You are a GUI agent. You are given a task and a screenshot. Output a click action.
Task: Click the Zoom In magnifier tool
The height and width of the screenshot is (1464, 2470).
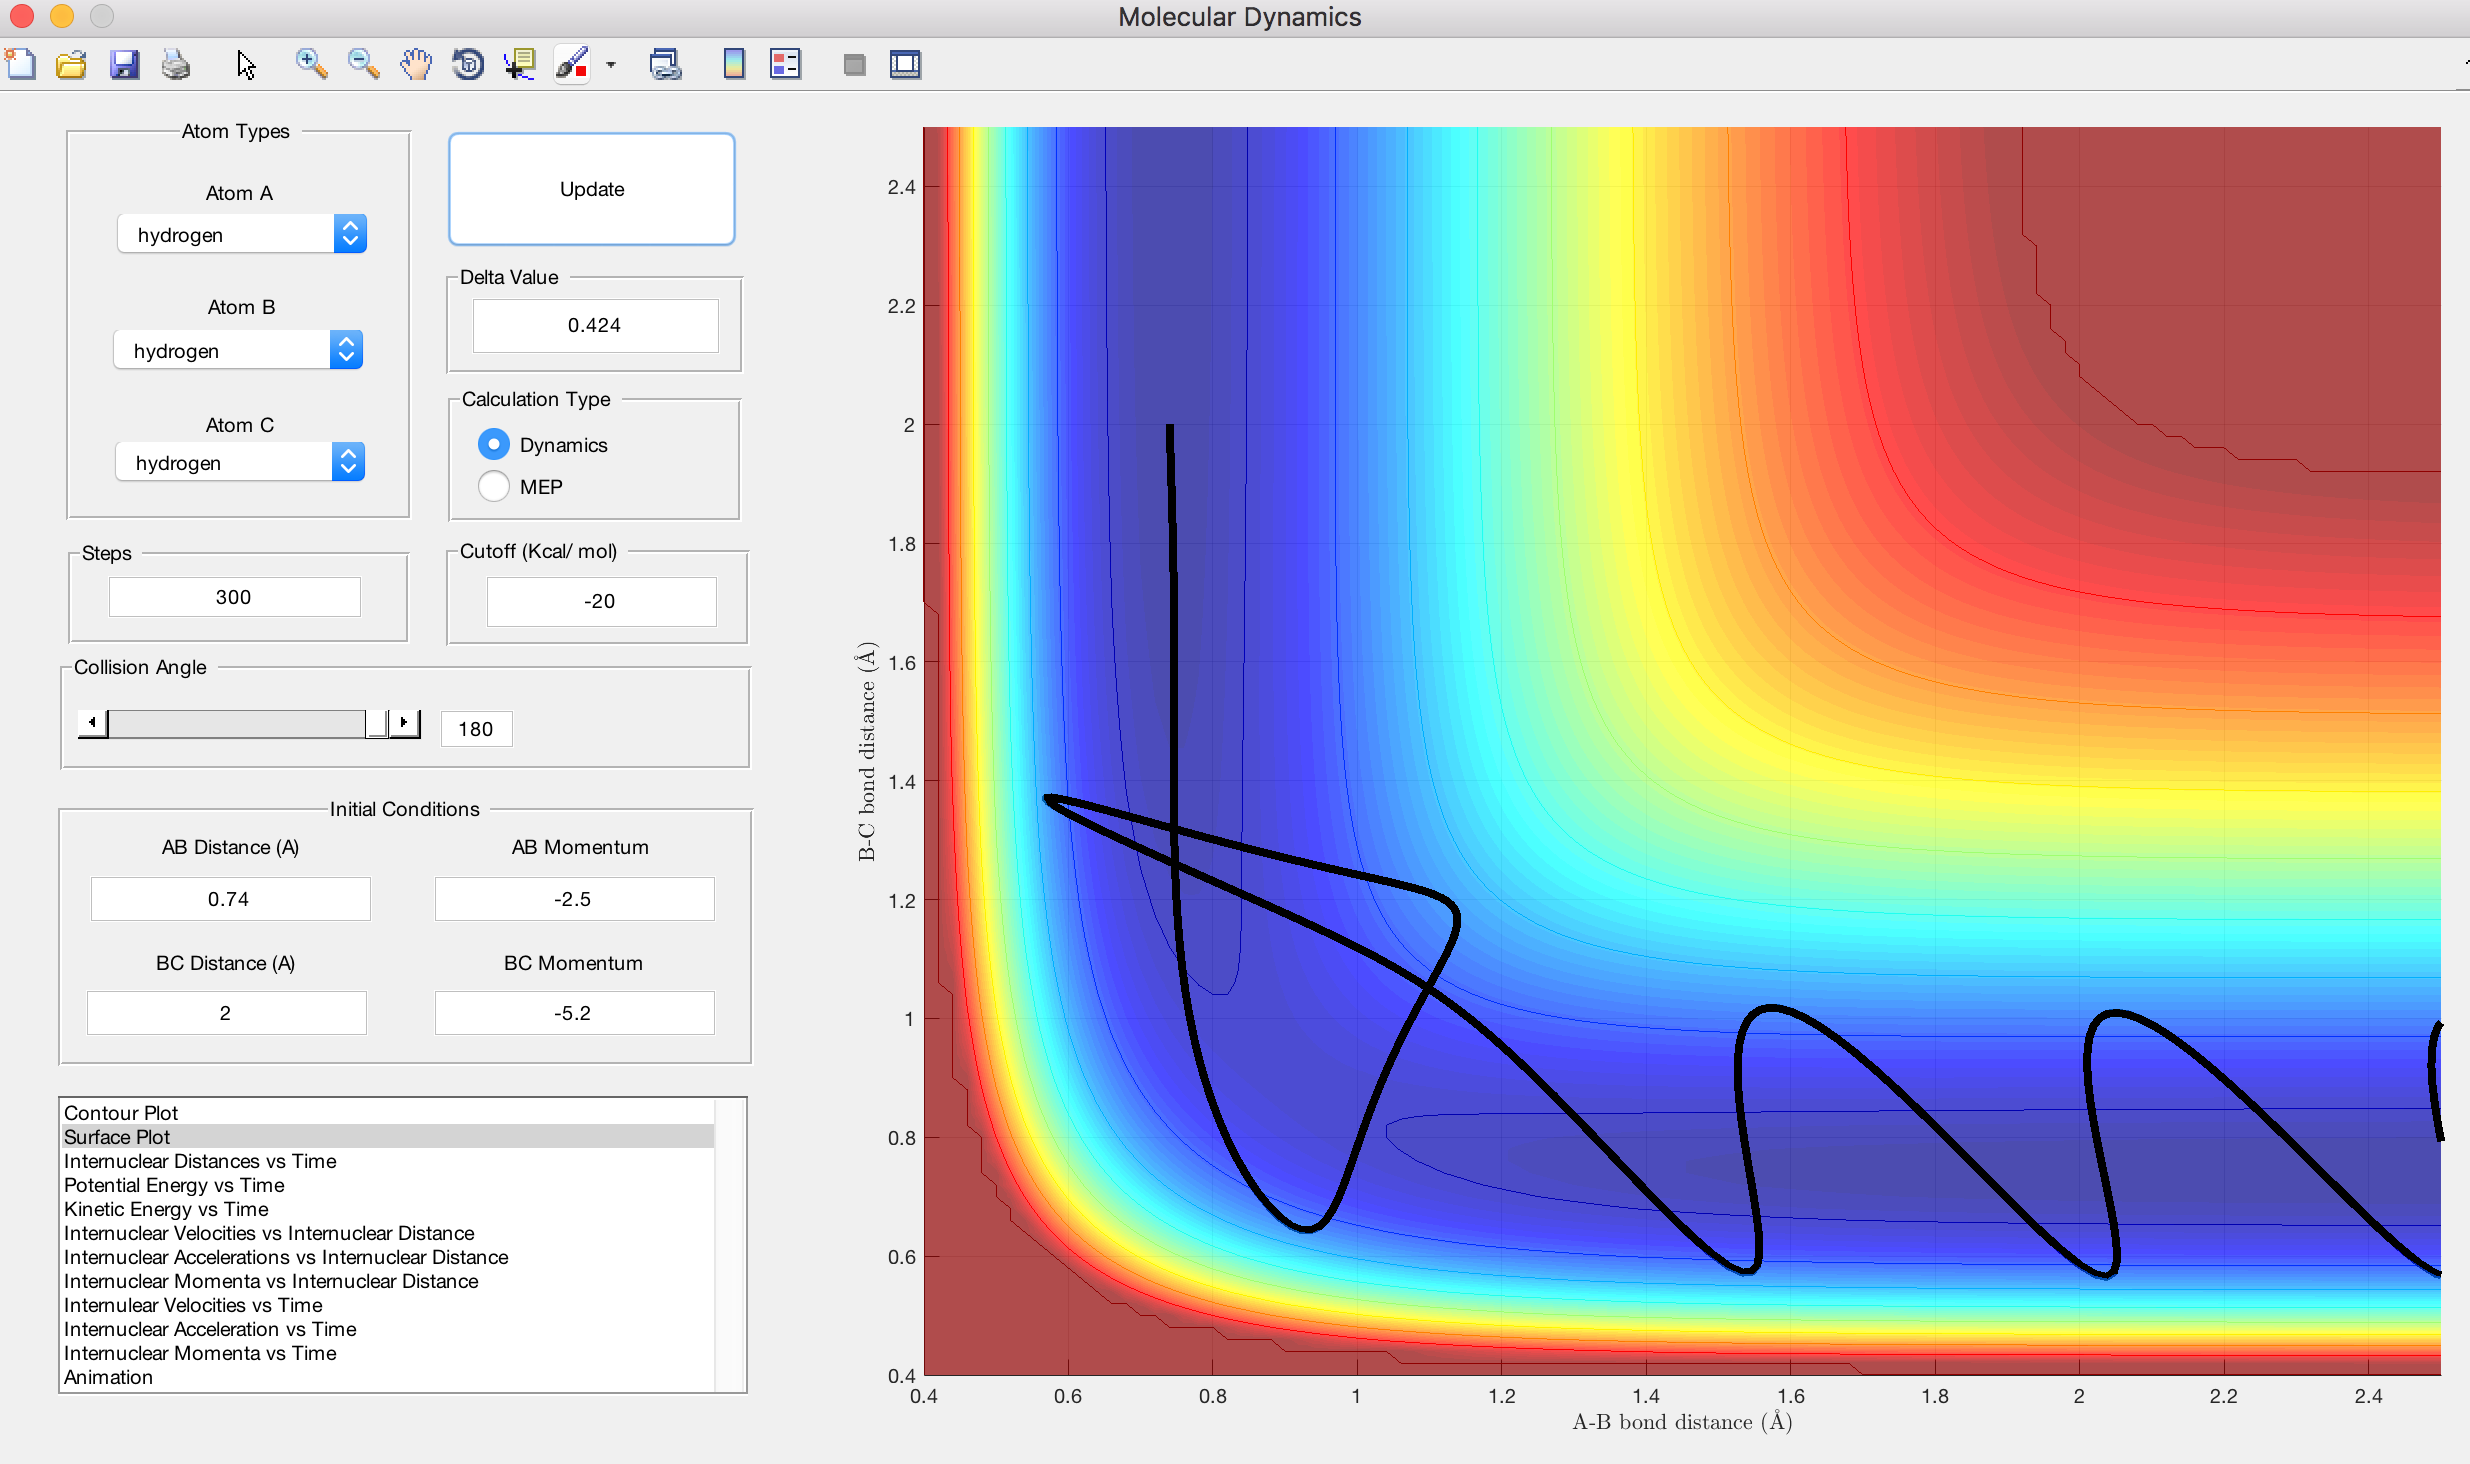[x=311, y=65]
